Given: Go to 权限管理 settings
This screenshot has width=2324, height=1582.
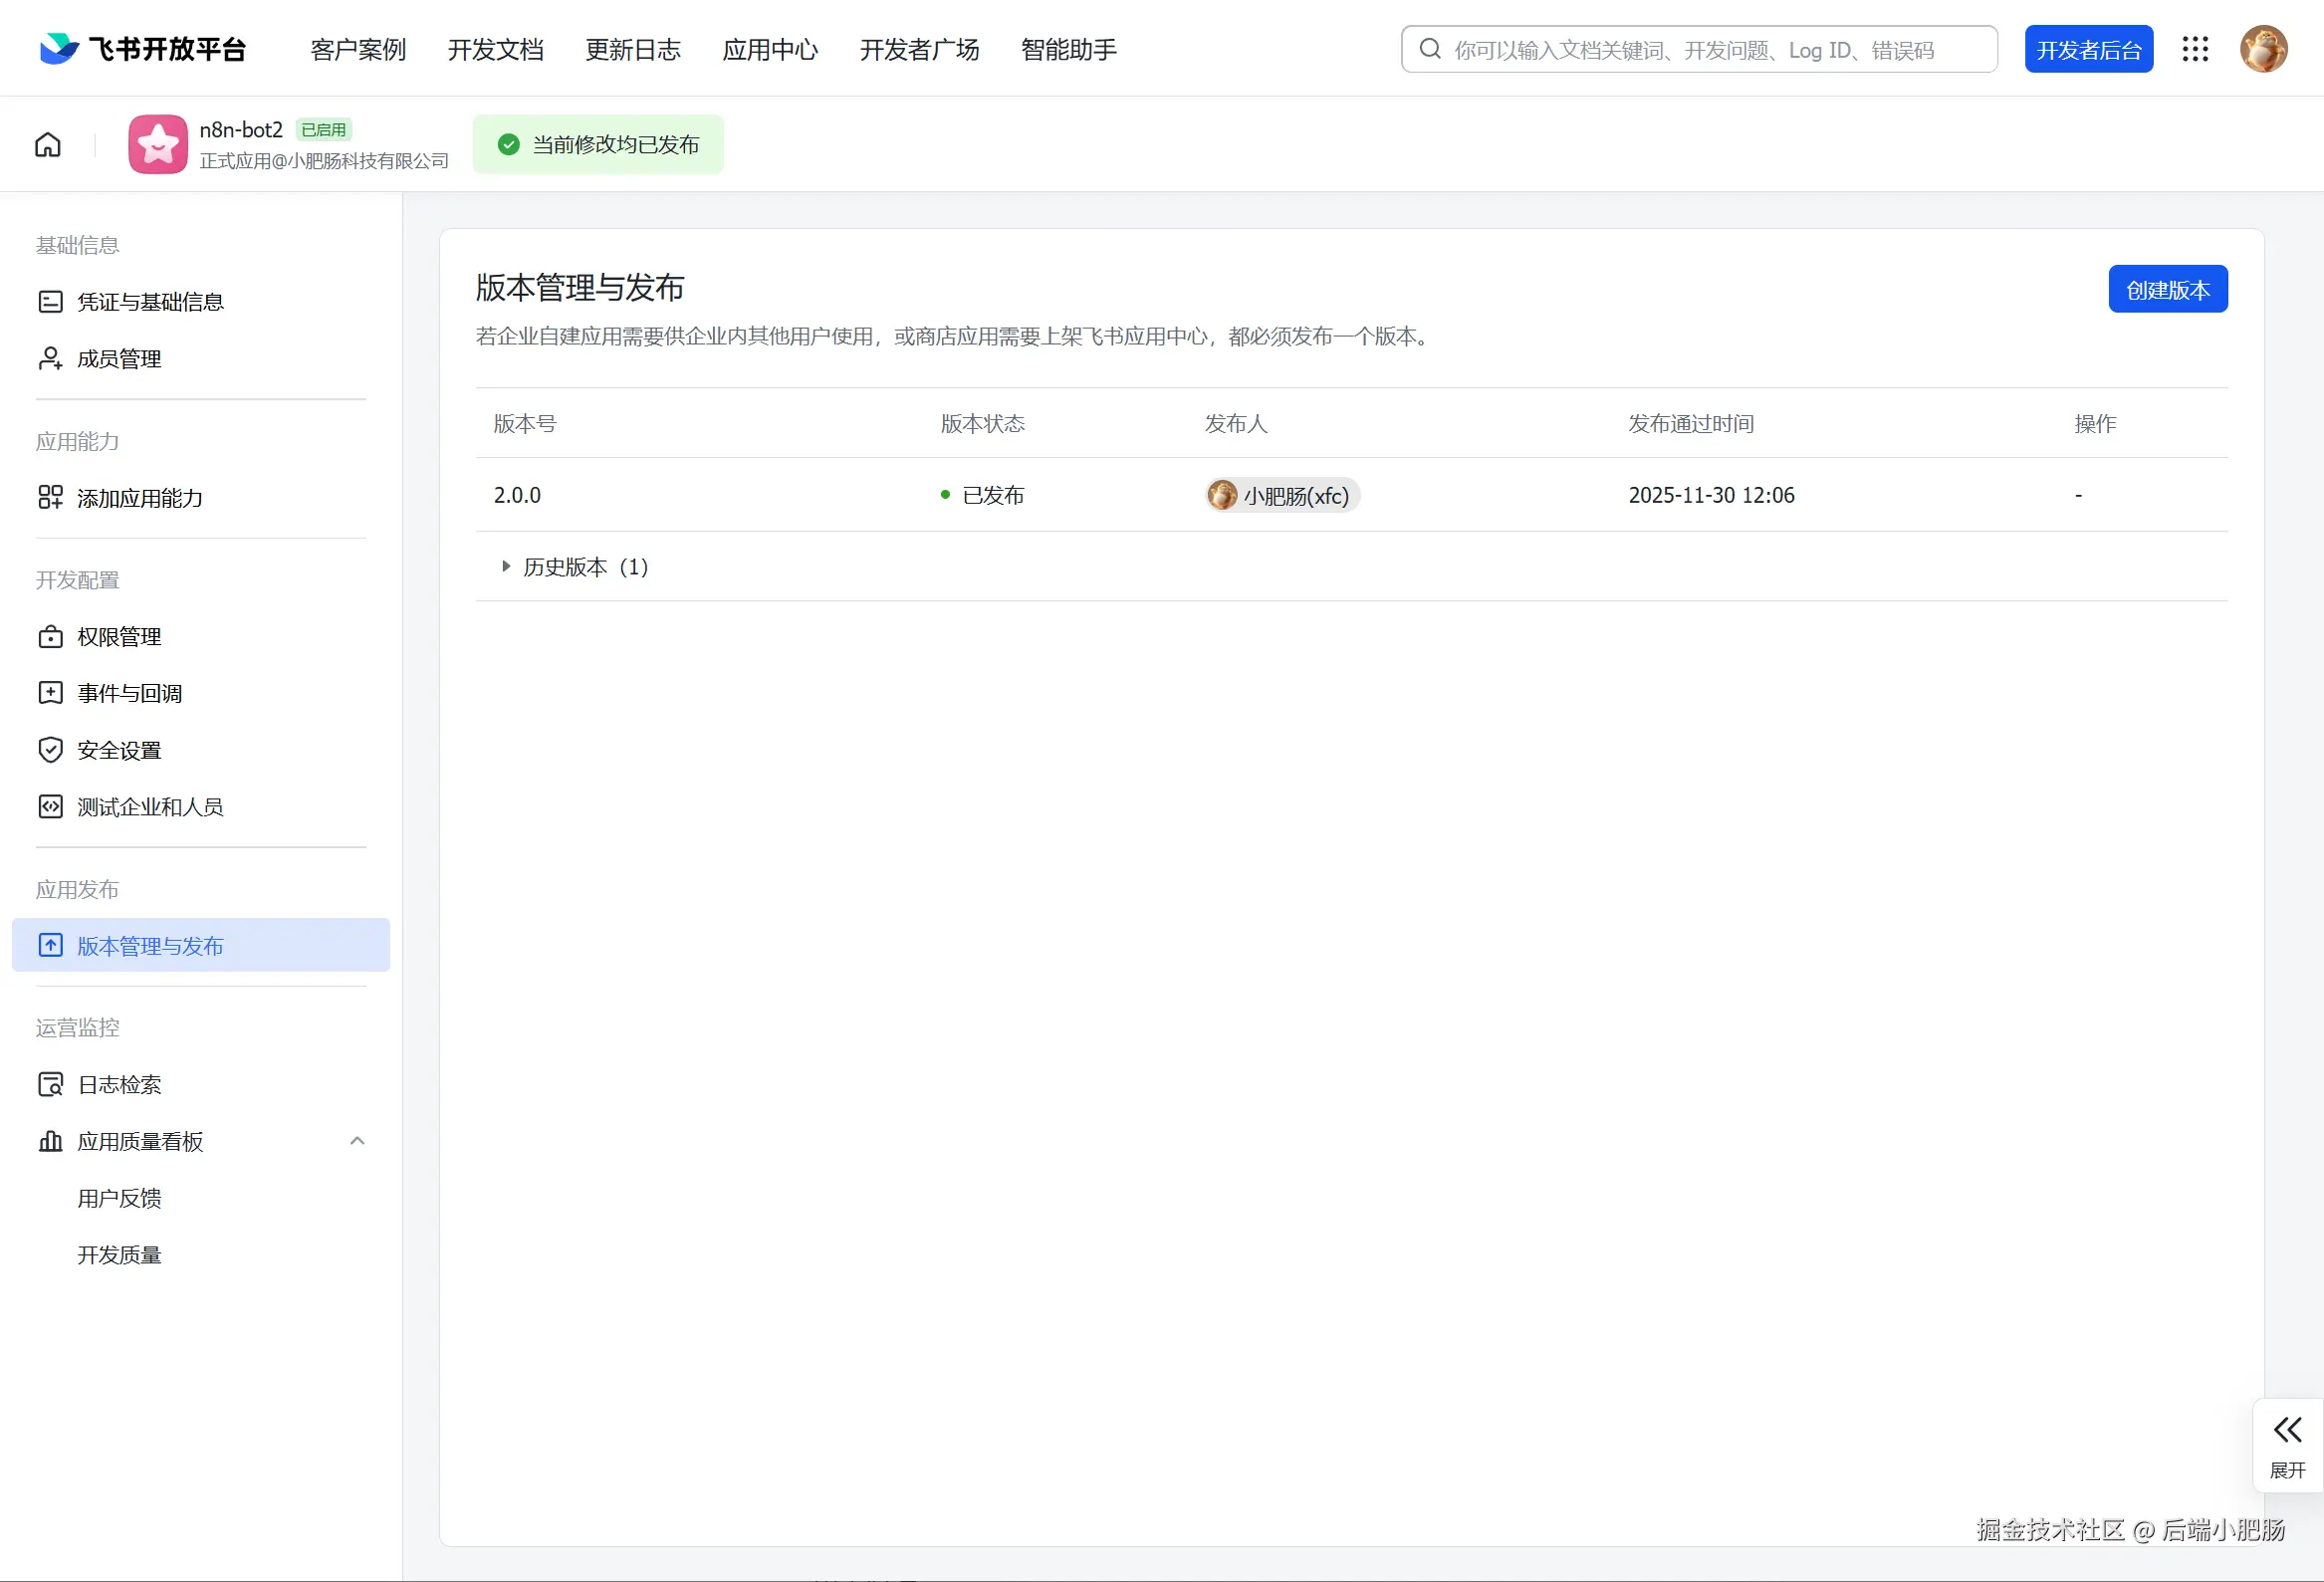Looking at the screenshot, I should pos(119,637).
